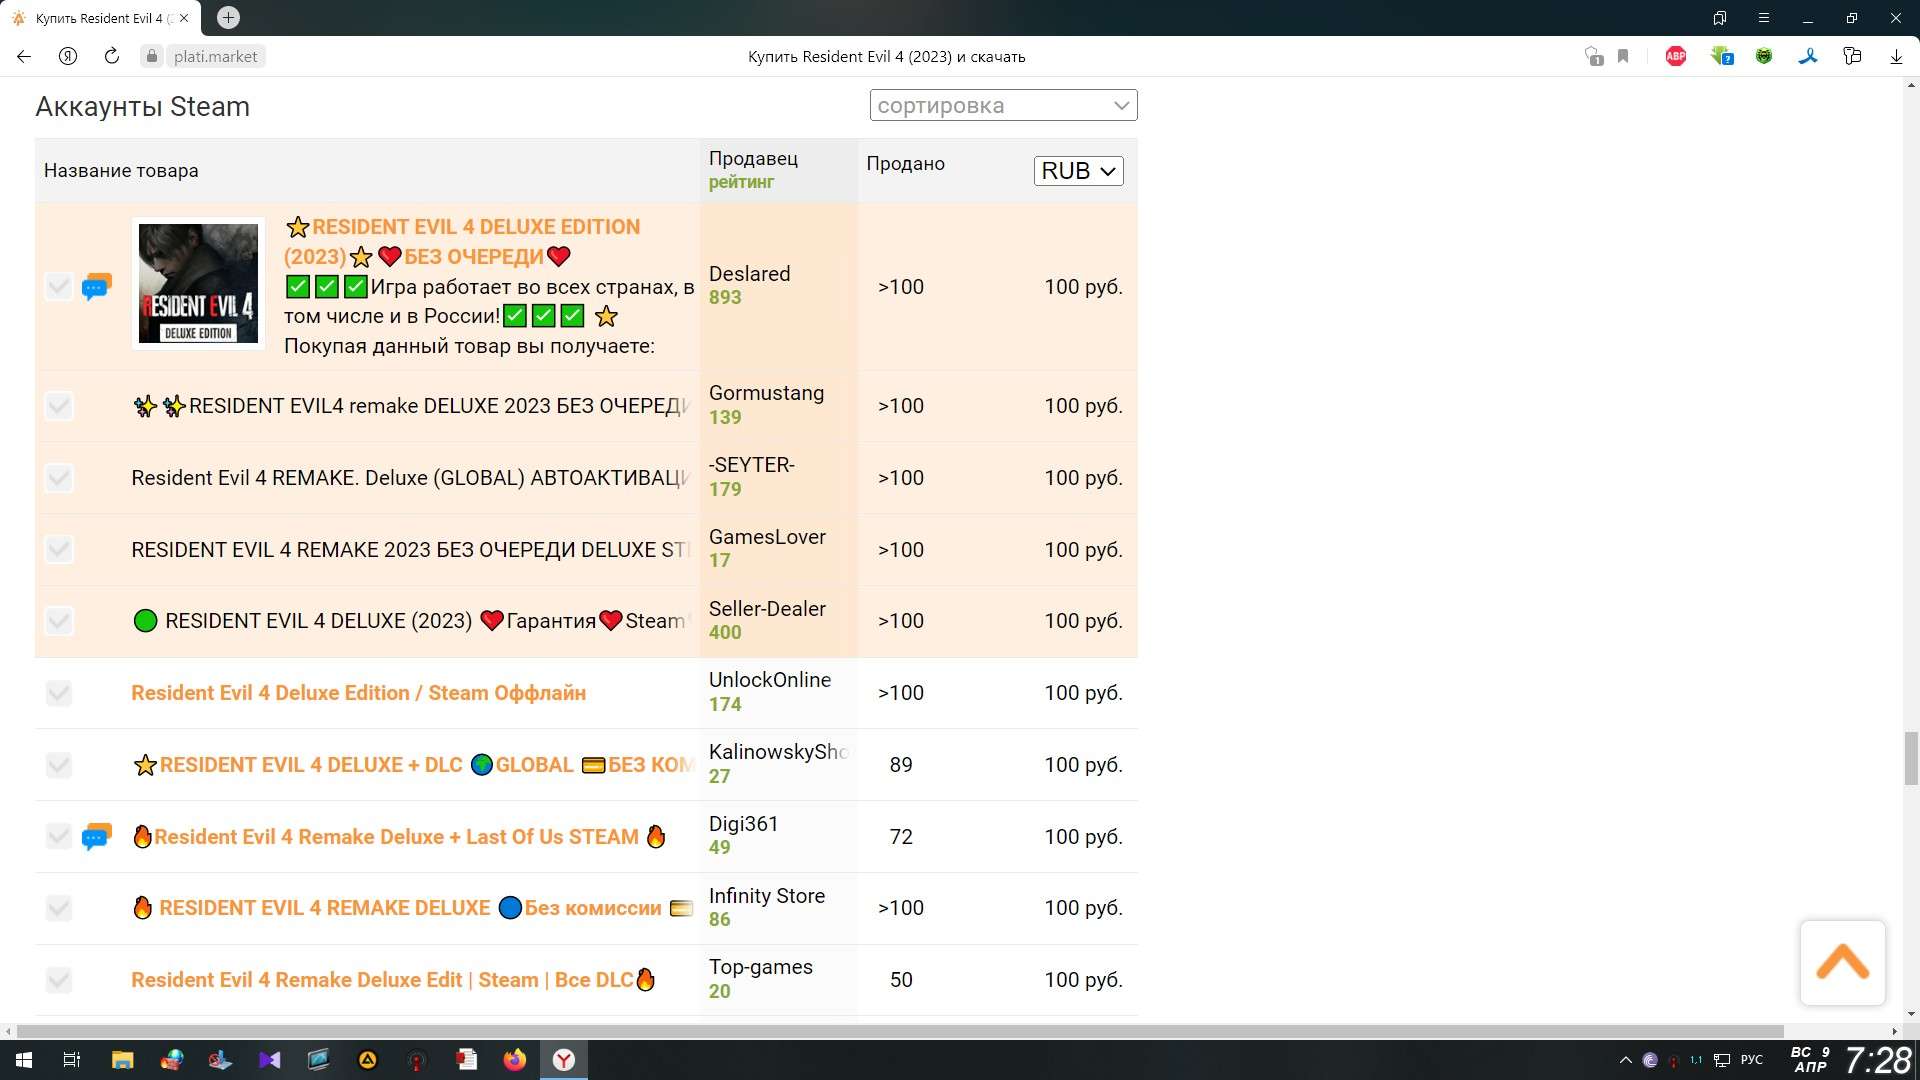
Task: Open the browser downloads icon
Action: click(1896, 57)
